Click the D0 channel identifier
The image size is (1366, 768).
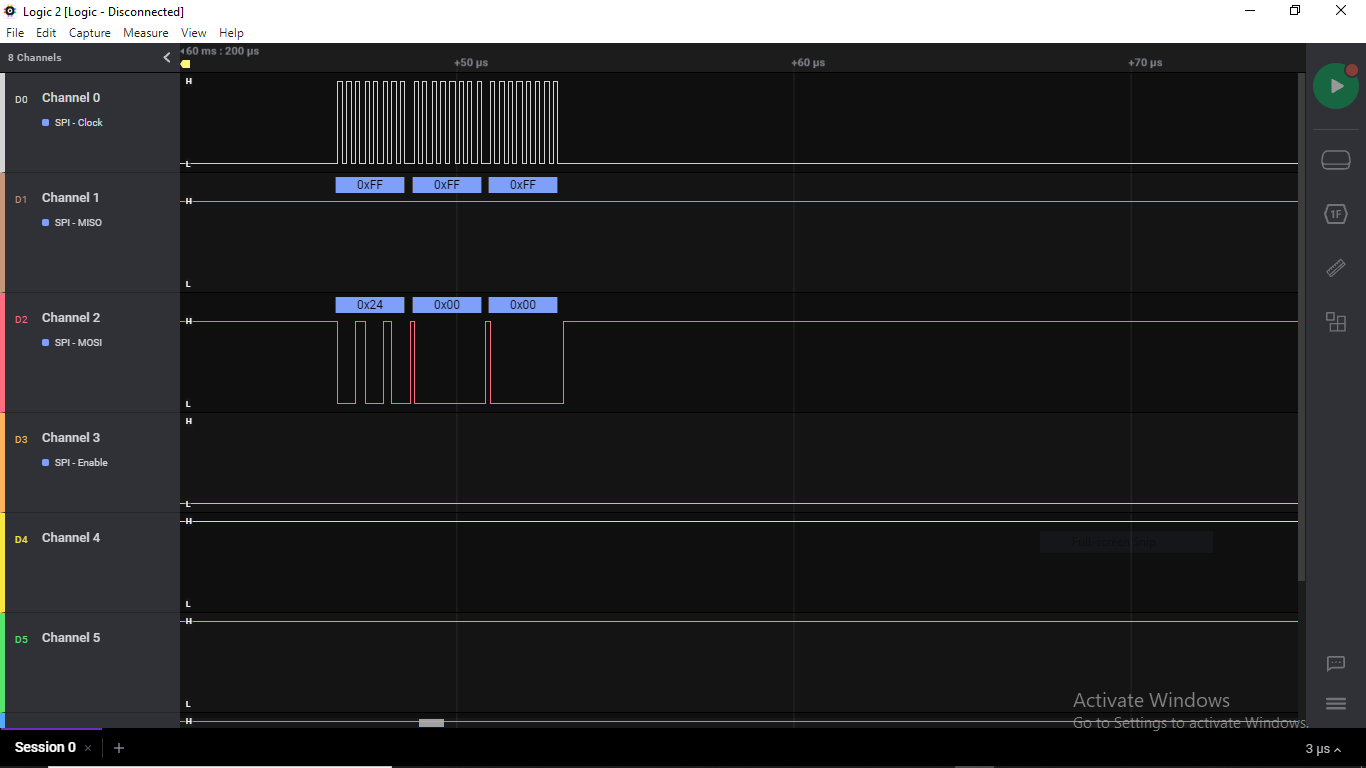(x=21, y=100)
